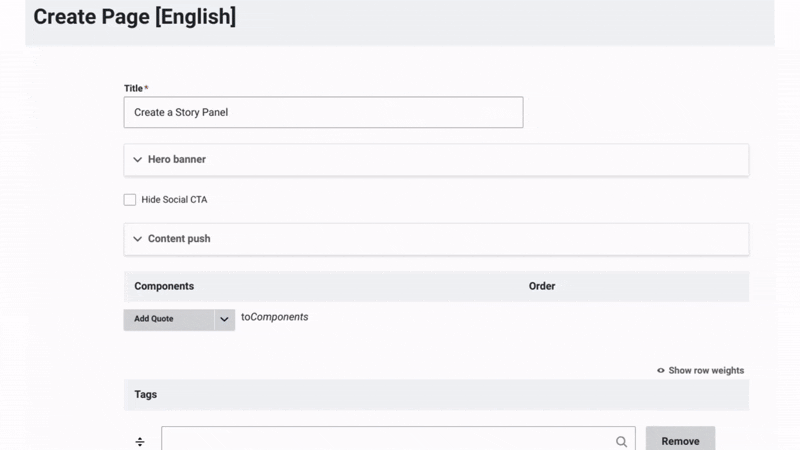The height and width of the screenshot is (450, 800).
Task: Click the search magnifier icon in Tags field
Action: 621,441
